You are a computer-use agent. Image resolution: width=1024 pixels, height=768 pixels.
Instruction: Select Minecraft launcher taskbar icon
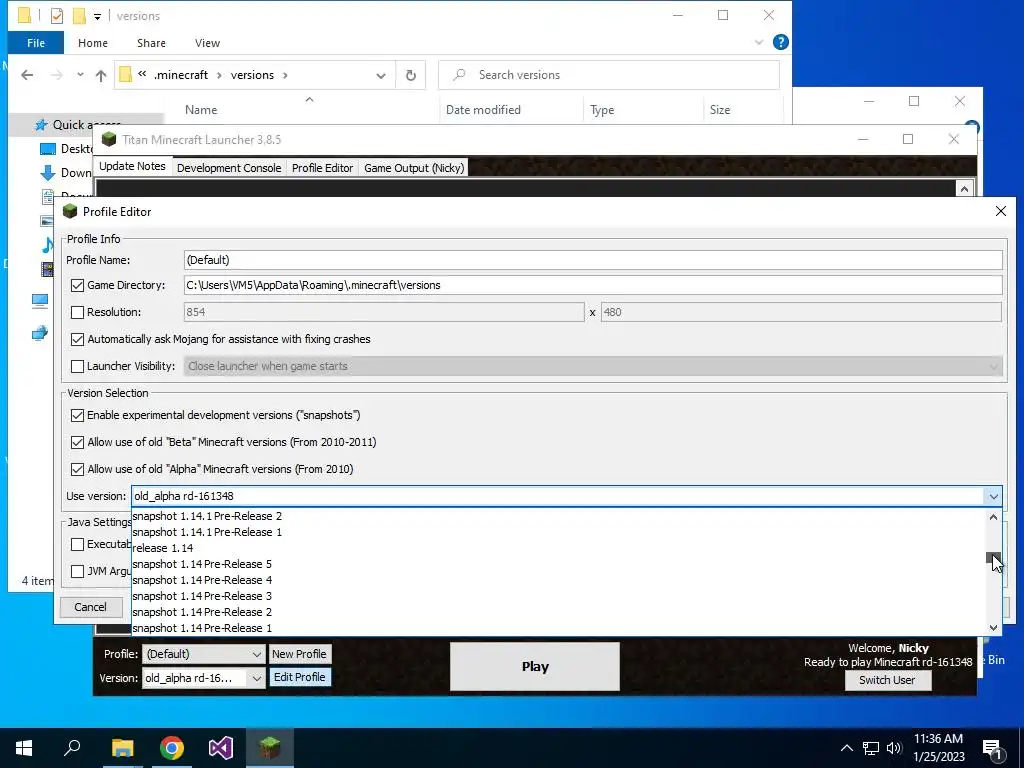click(270, 748)
